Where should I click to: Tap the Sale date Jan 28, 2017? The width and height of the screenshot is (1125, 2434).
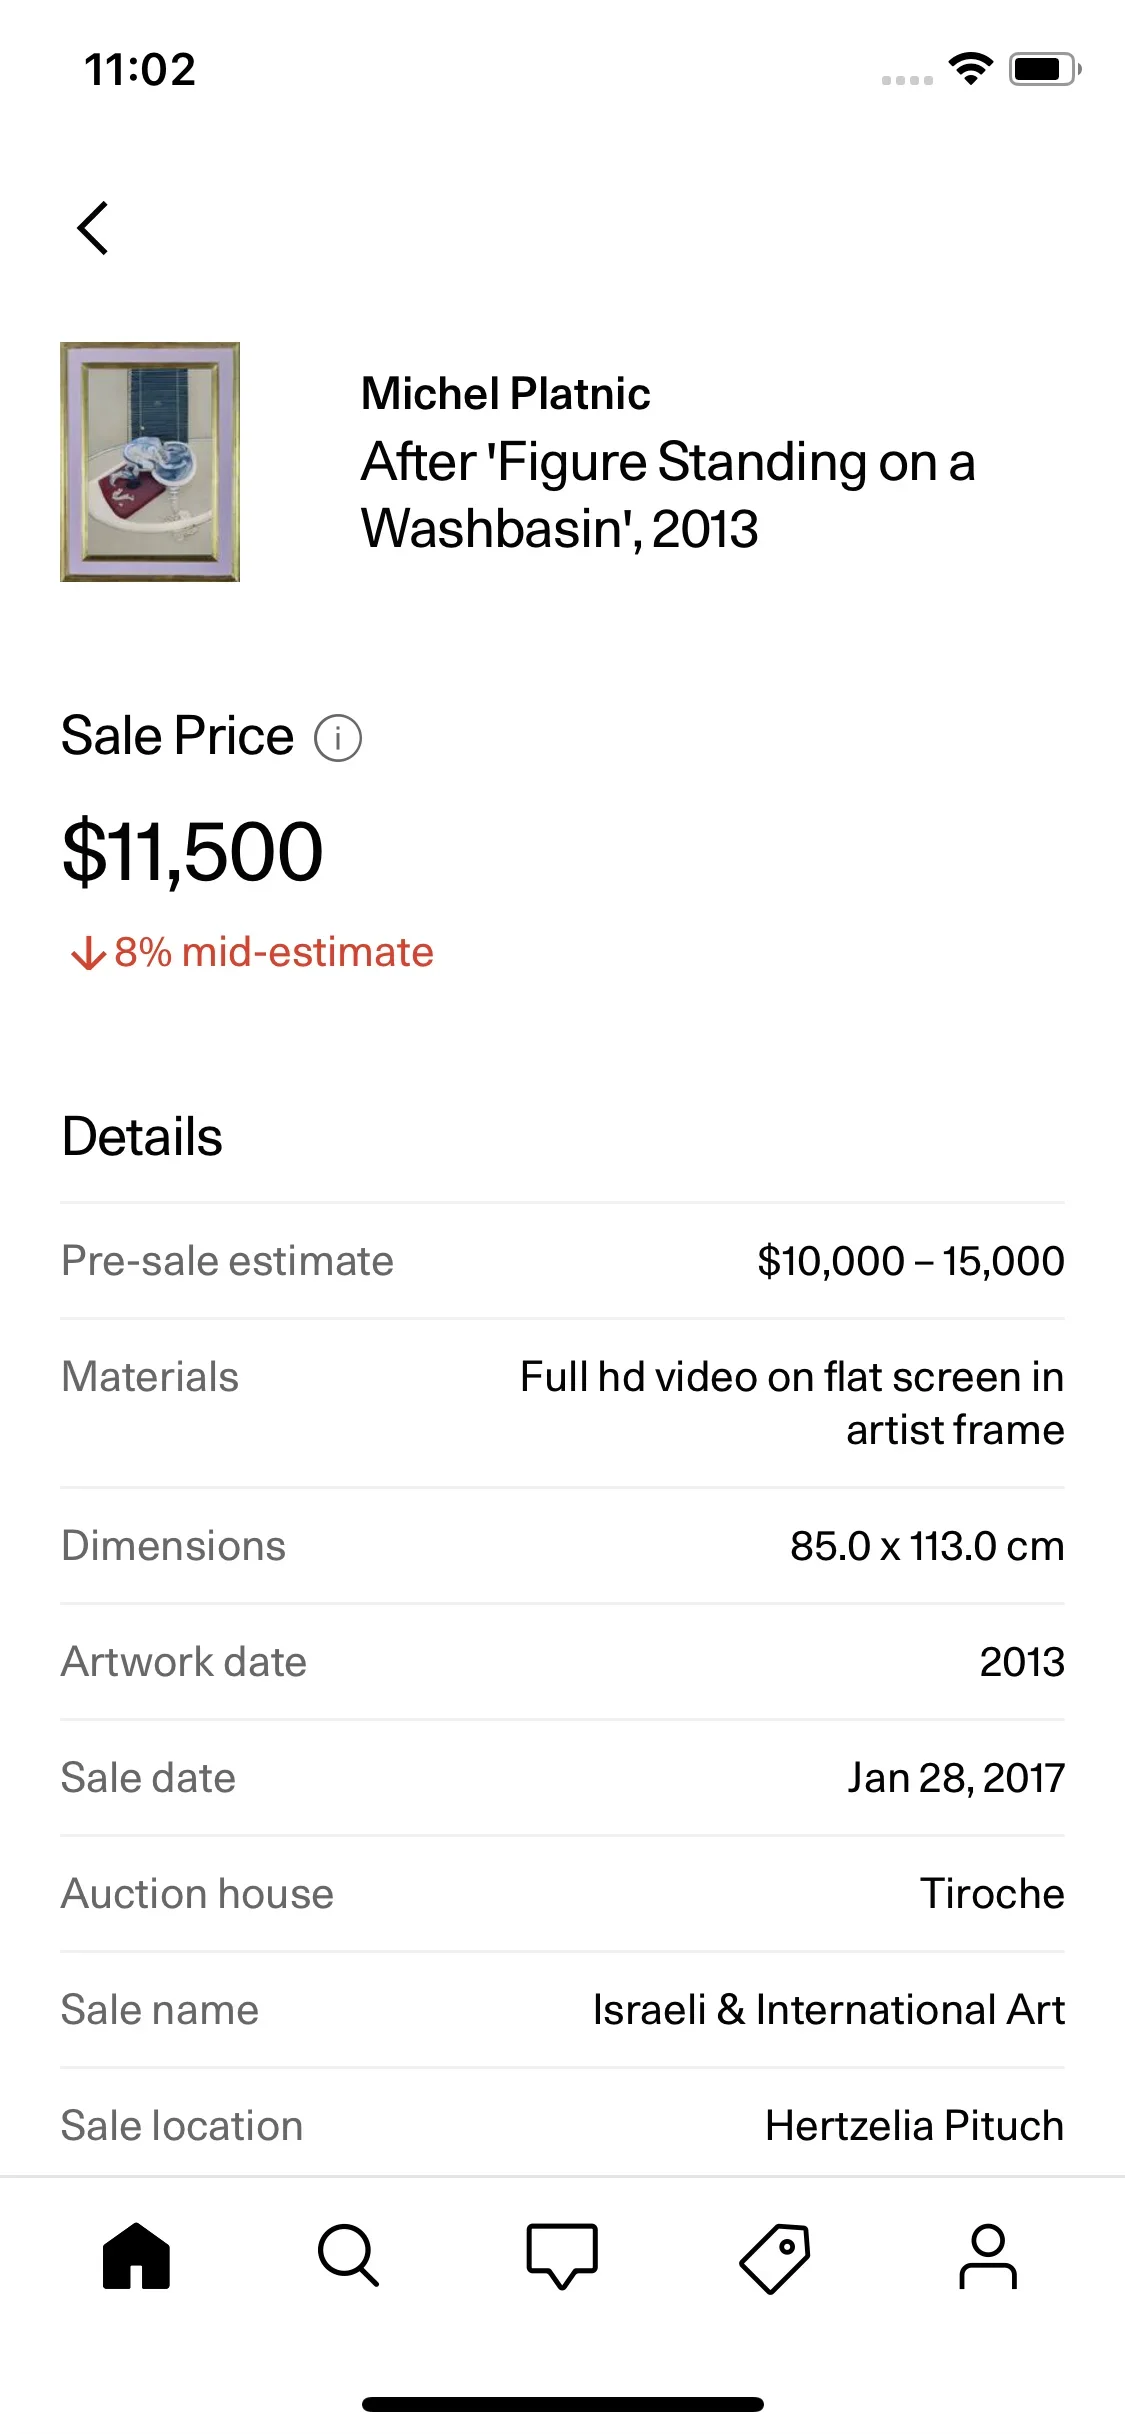[955, 1778]
